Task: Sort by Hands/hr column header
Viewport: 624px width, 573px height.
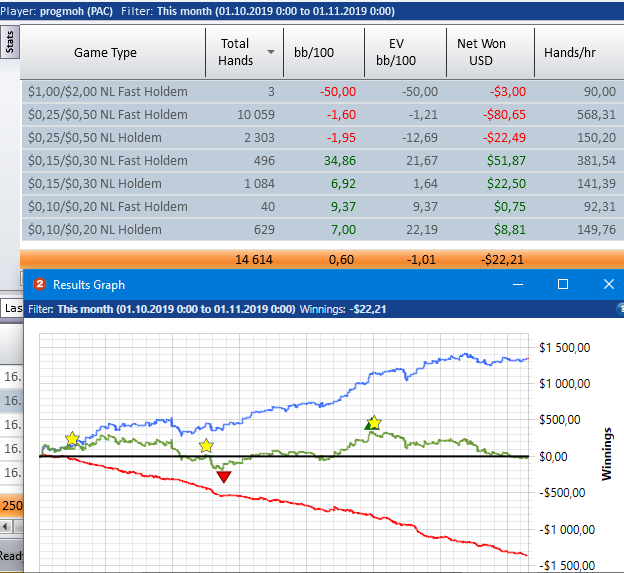Action: pos(579,53)
